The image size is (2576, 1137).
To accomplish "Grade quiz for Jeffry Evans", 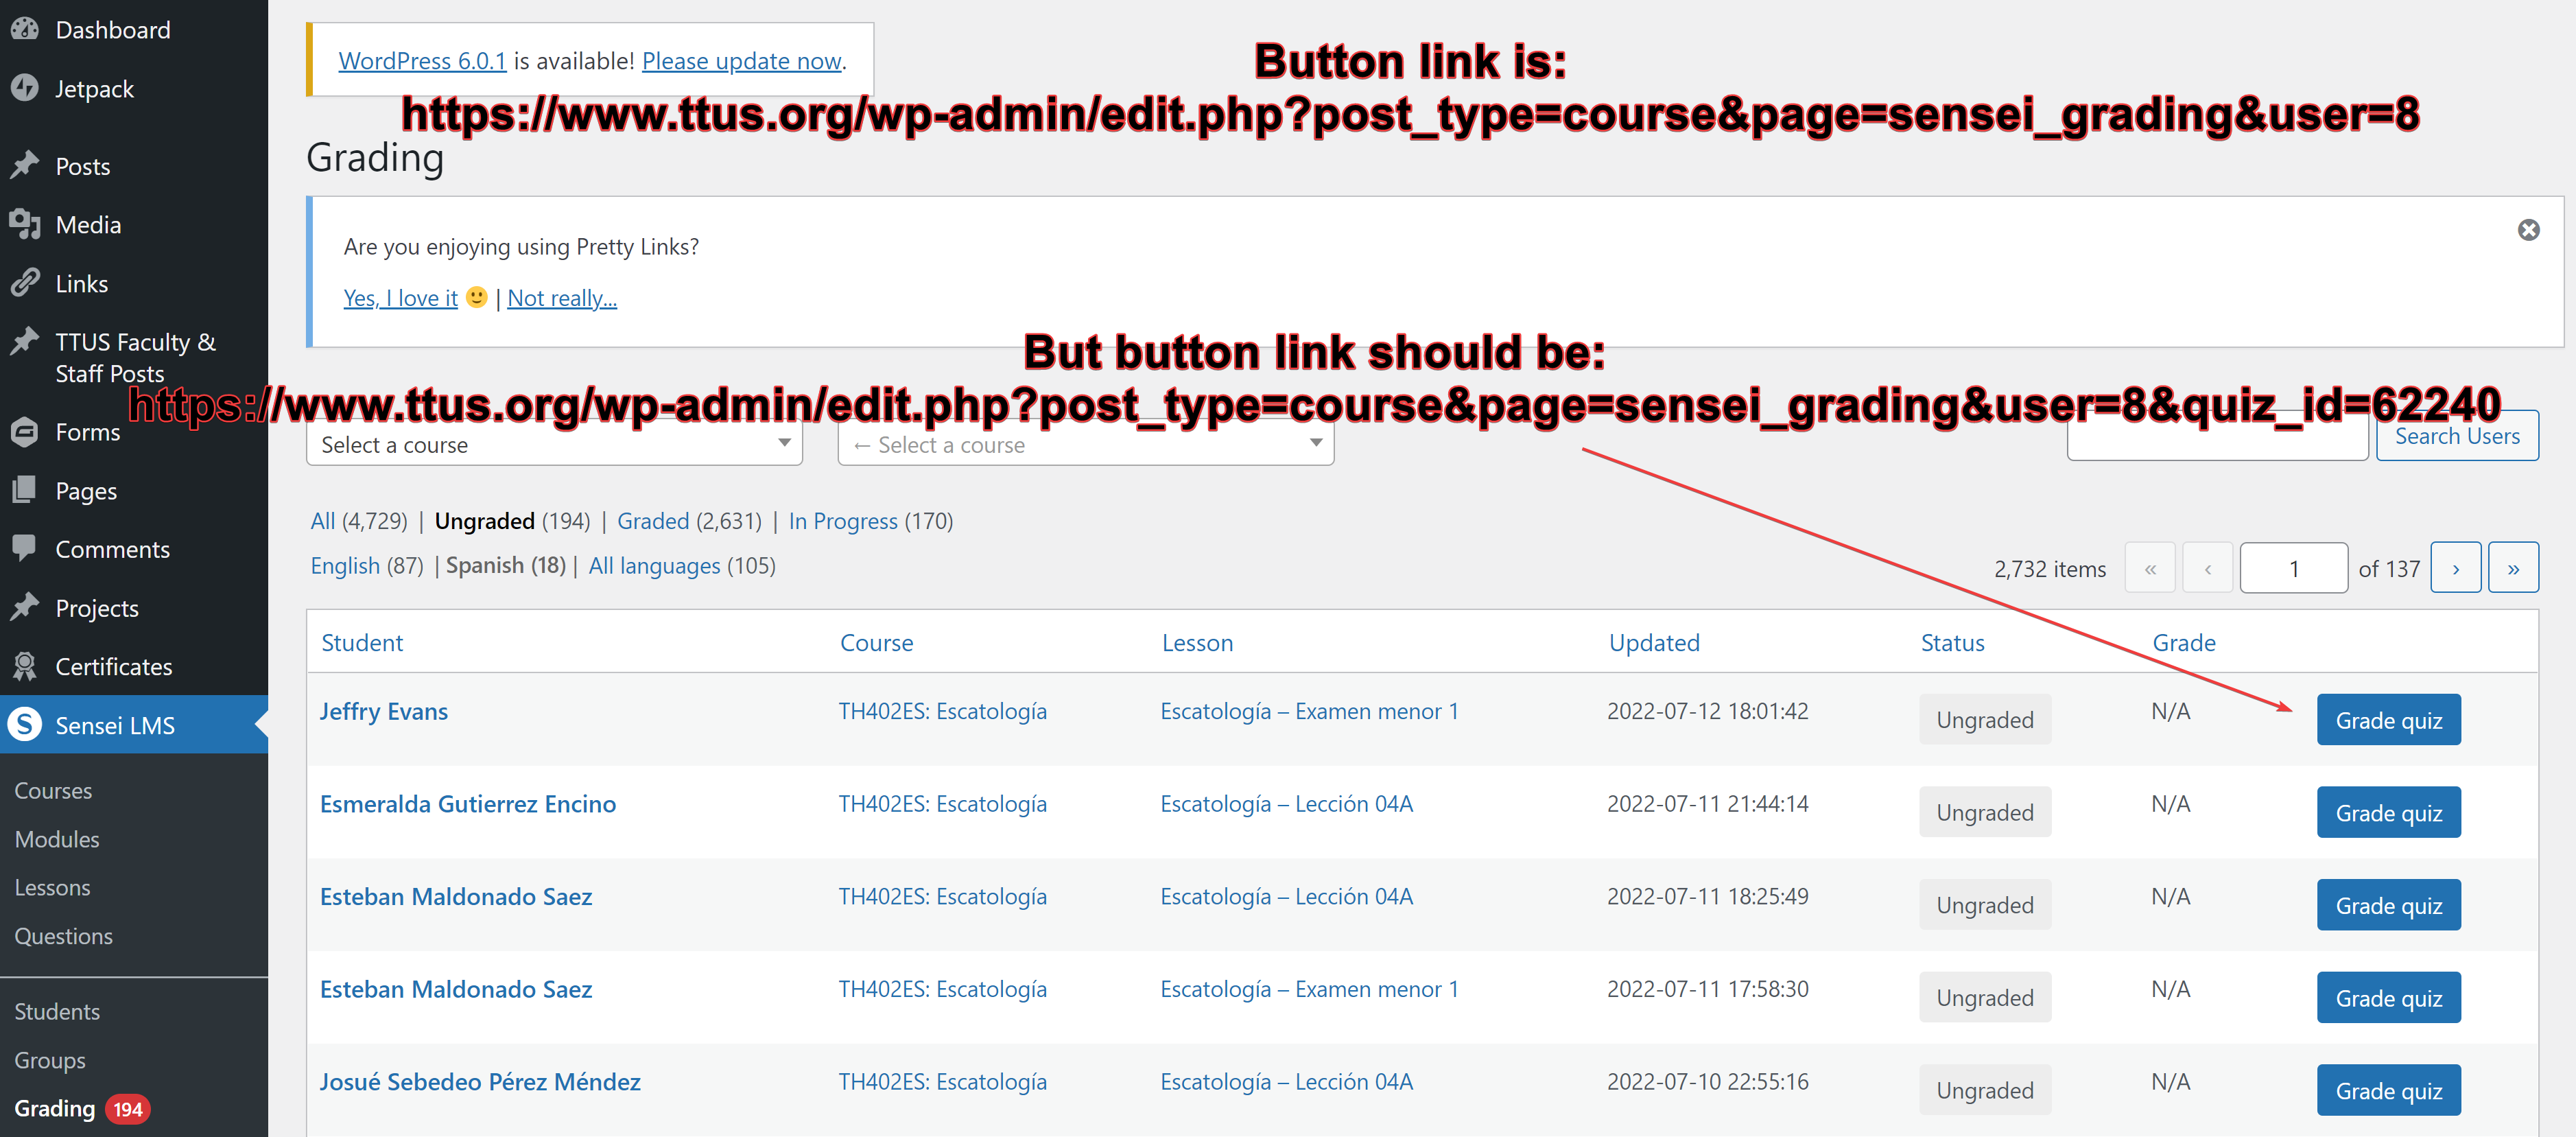I will [x=2388, y=719].
